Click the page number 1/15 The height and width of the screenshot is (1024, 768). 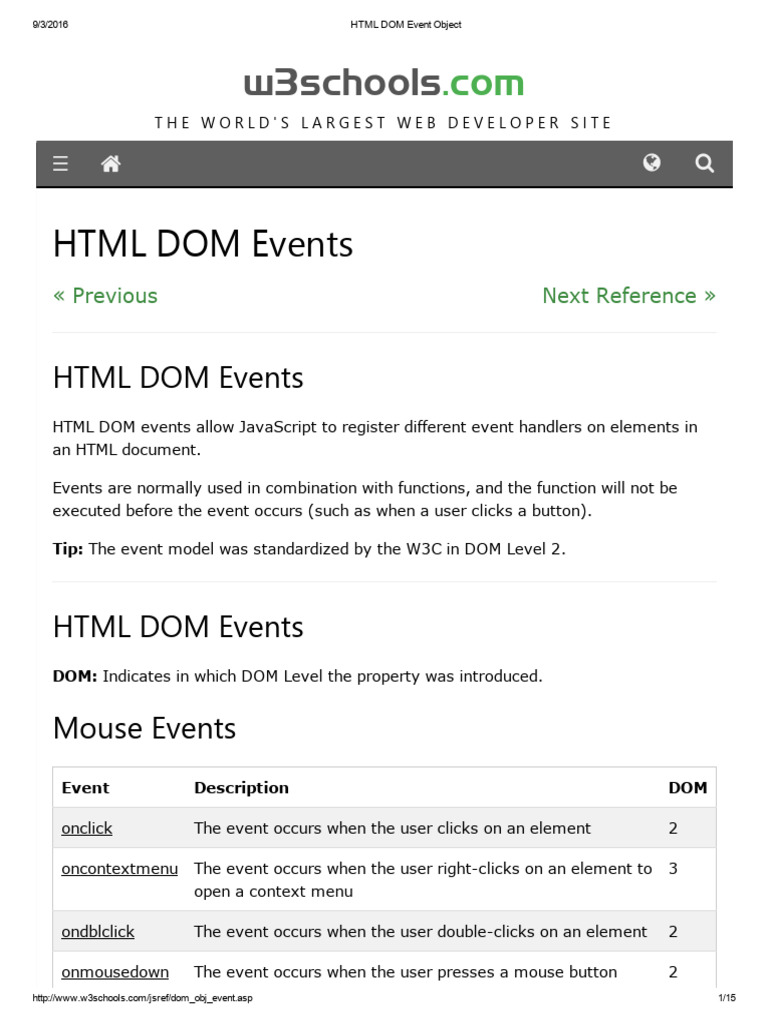pyautogui.click(x=727, y=998)
